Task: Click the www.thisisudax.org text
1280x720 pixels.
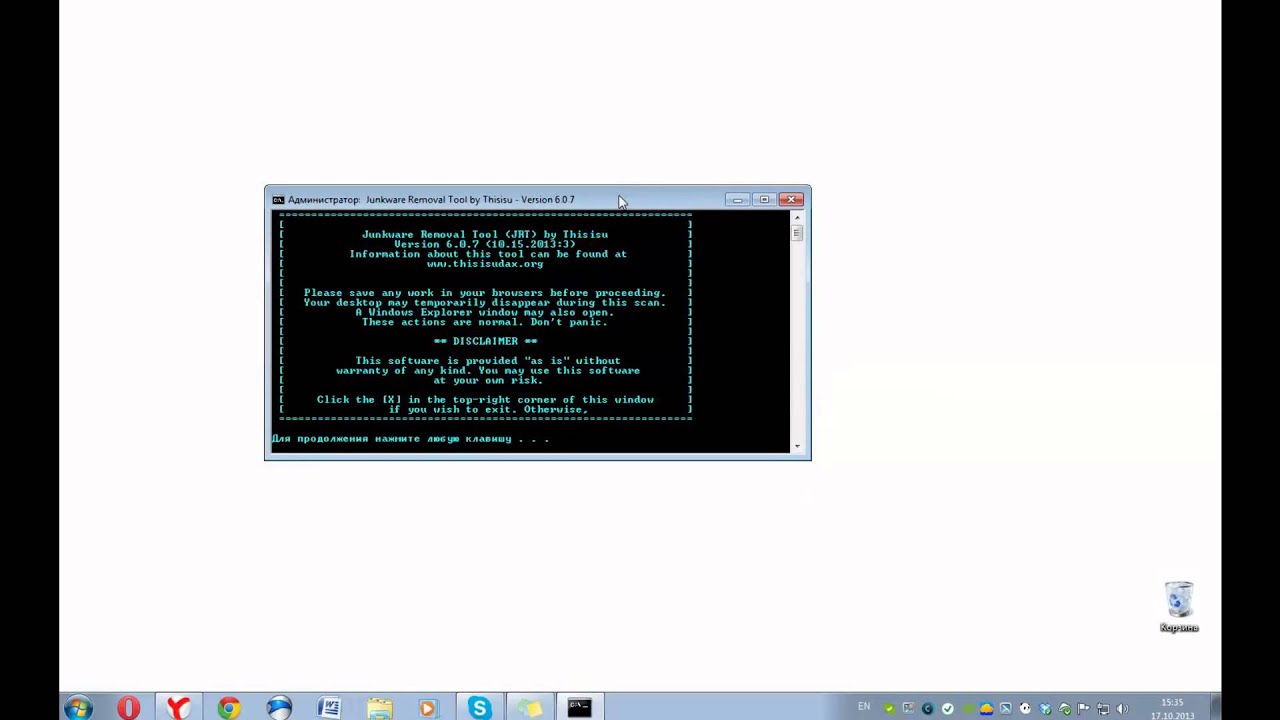Action: coord(485,264)
